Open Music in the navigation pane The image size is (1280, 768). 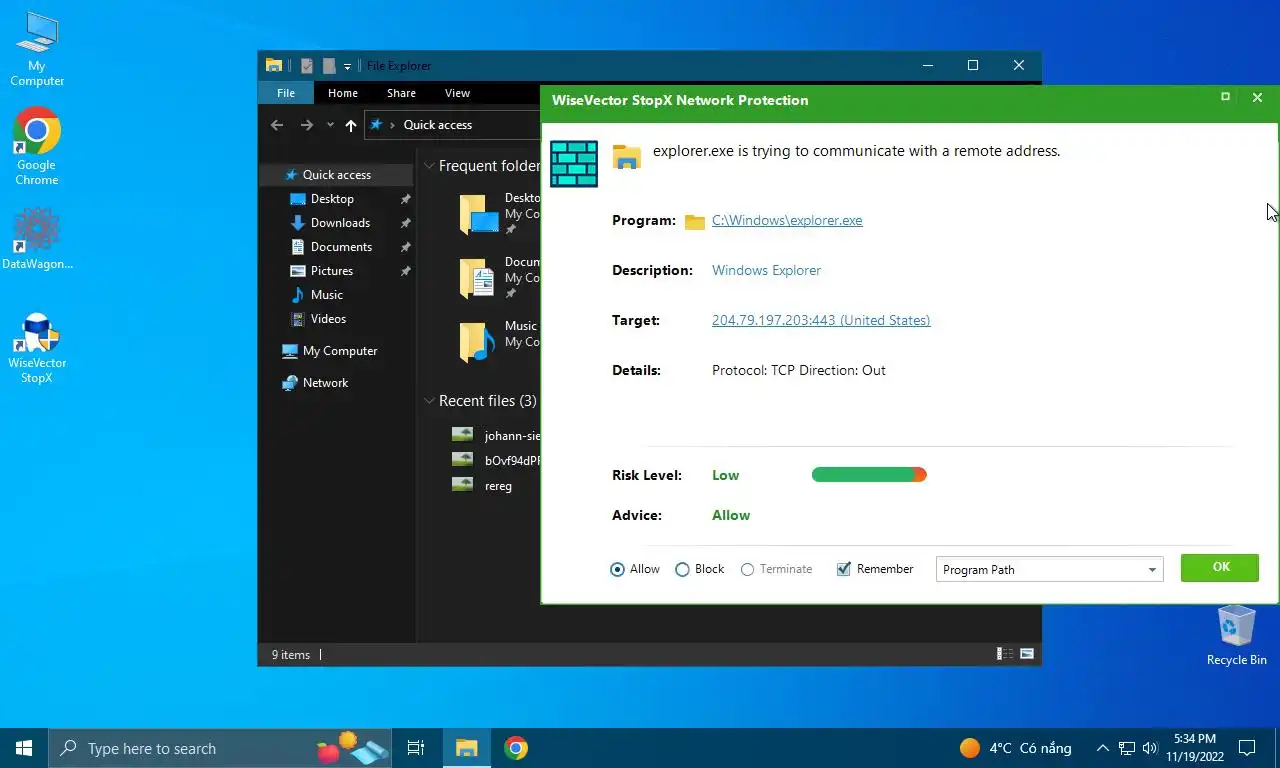[x=326, y=294]
